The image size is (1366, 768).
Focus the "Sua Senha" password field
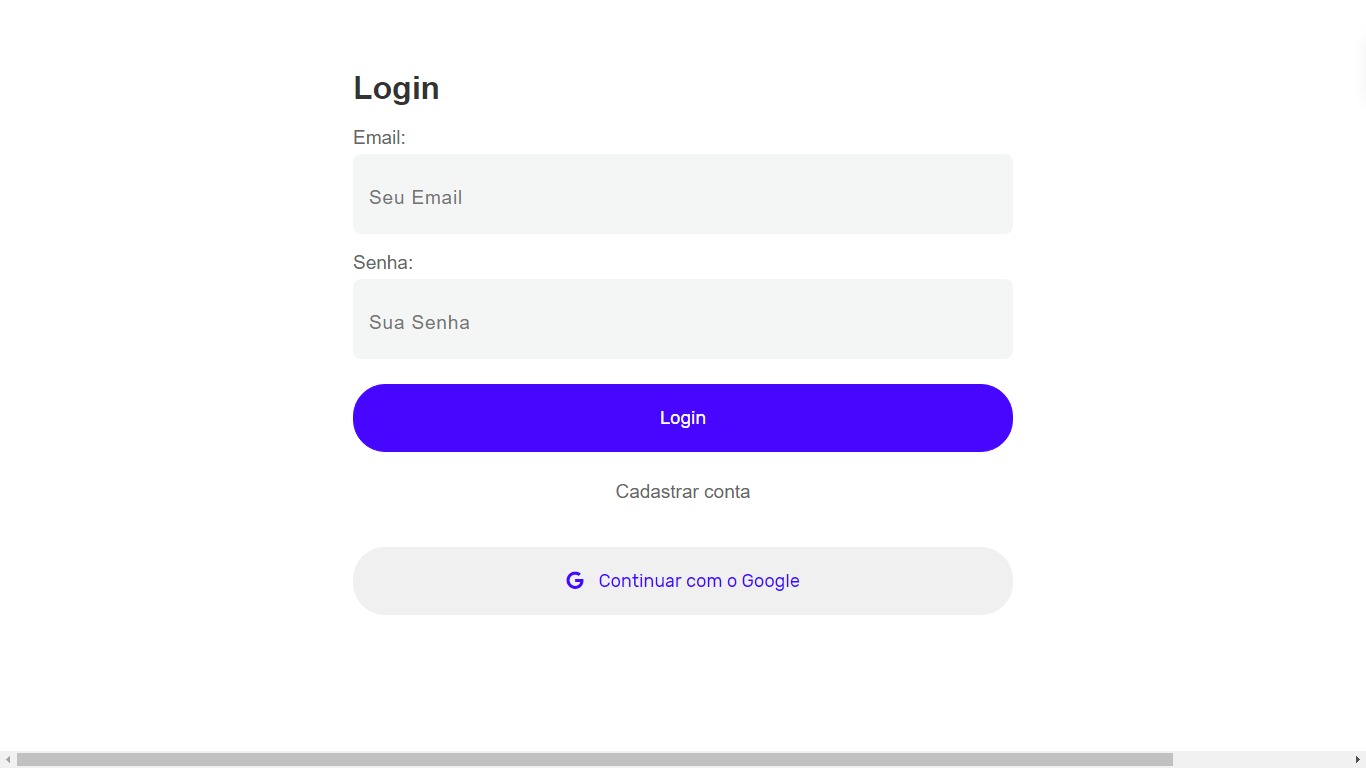(683, 319)
